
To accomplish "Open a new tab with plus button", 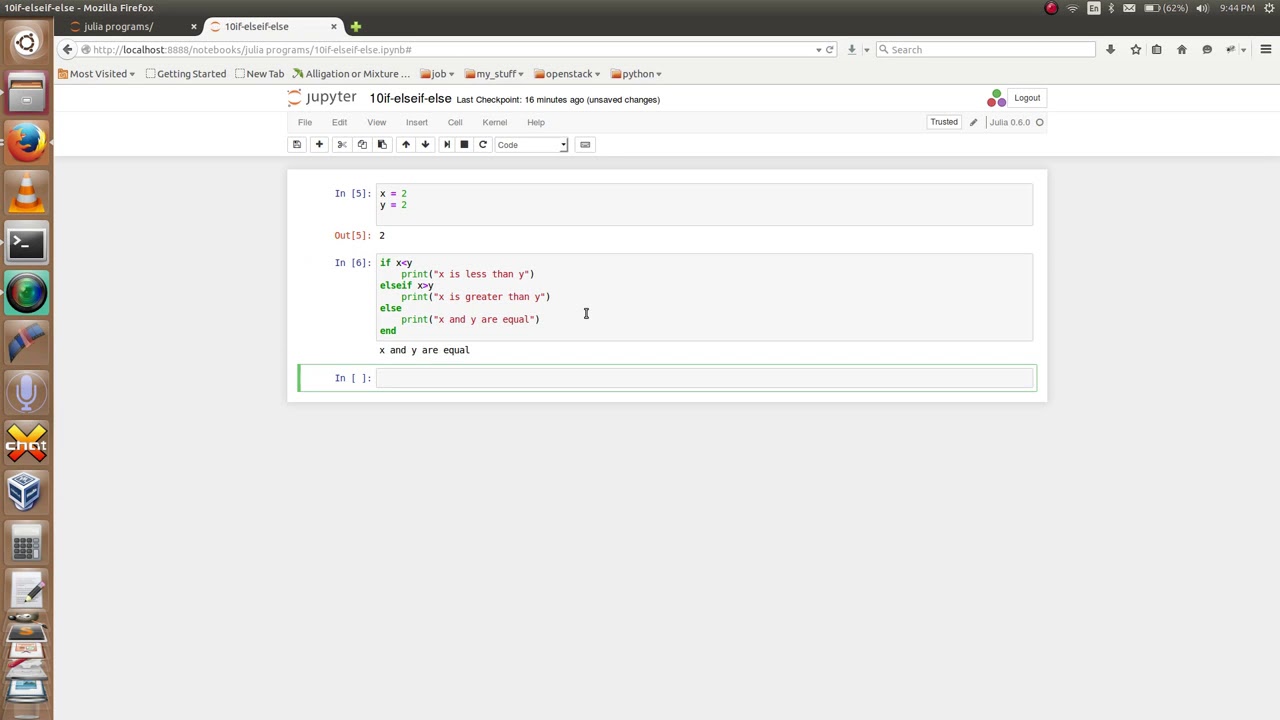I will [355, 26].
